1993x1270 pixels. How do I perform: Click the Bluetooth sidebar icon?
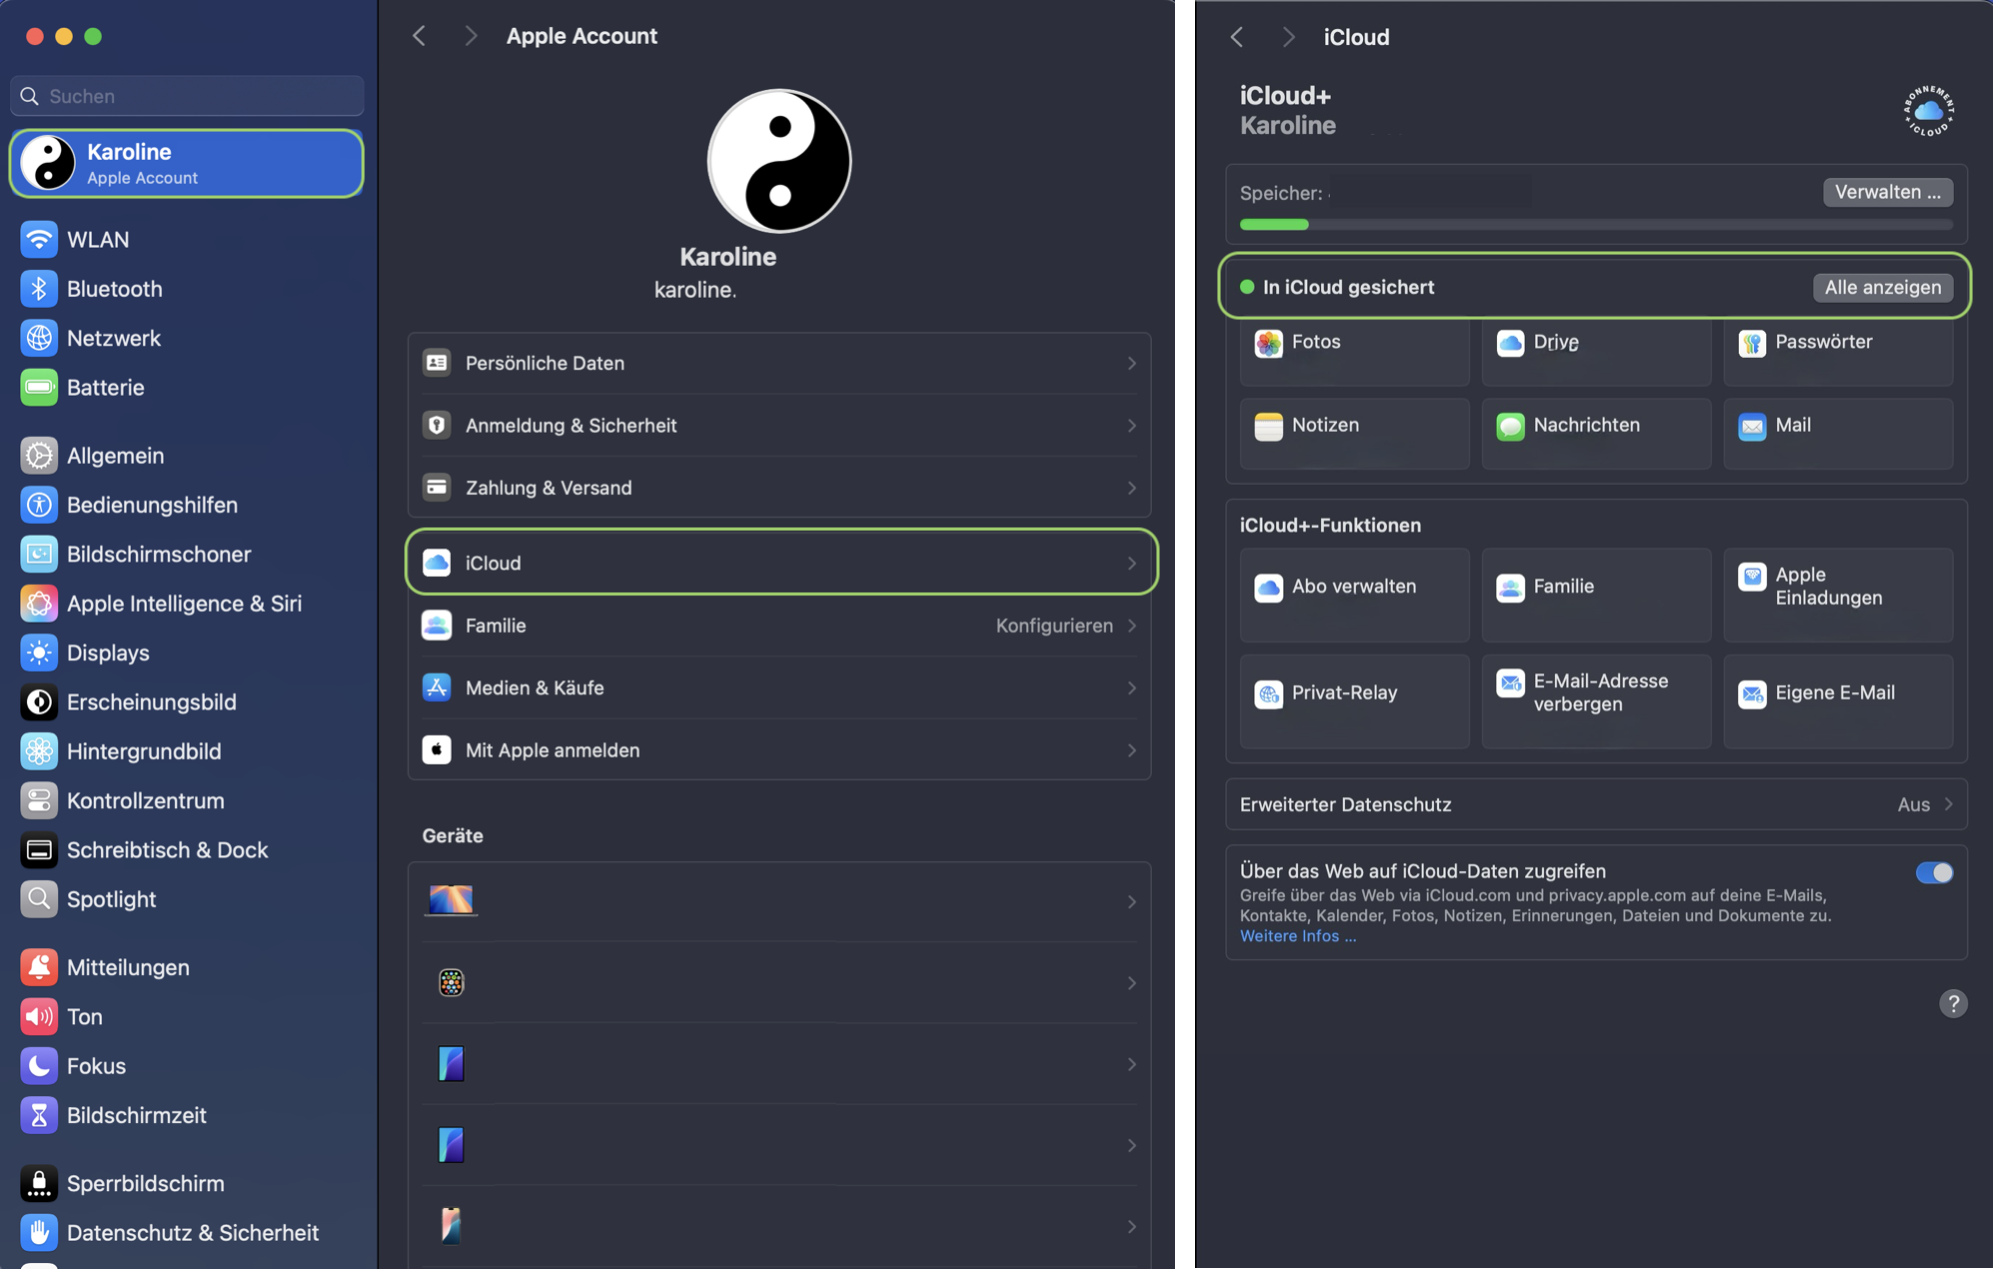pos(39,289)
